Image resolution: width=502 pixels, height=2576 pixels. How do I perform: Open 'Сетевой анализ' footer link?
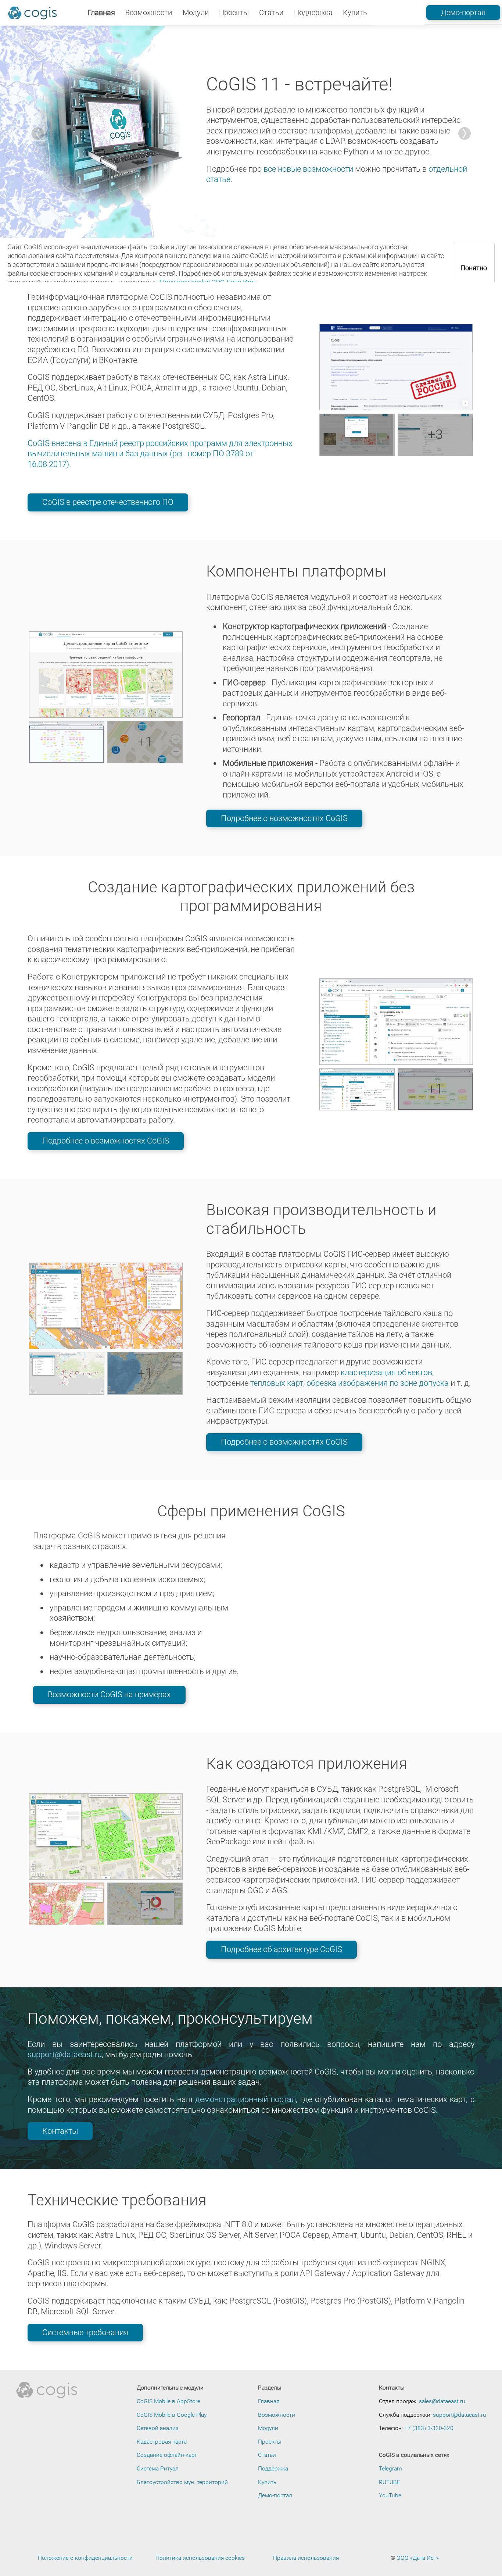pyautogui.click(x=158, y=2428)
